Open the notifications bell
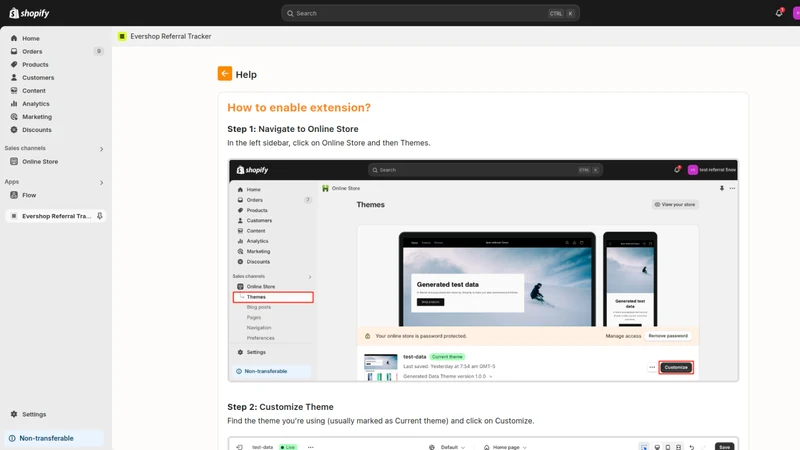Image resolution: width=800 pixels, height=450 pixels. point(779,13)
